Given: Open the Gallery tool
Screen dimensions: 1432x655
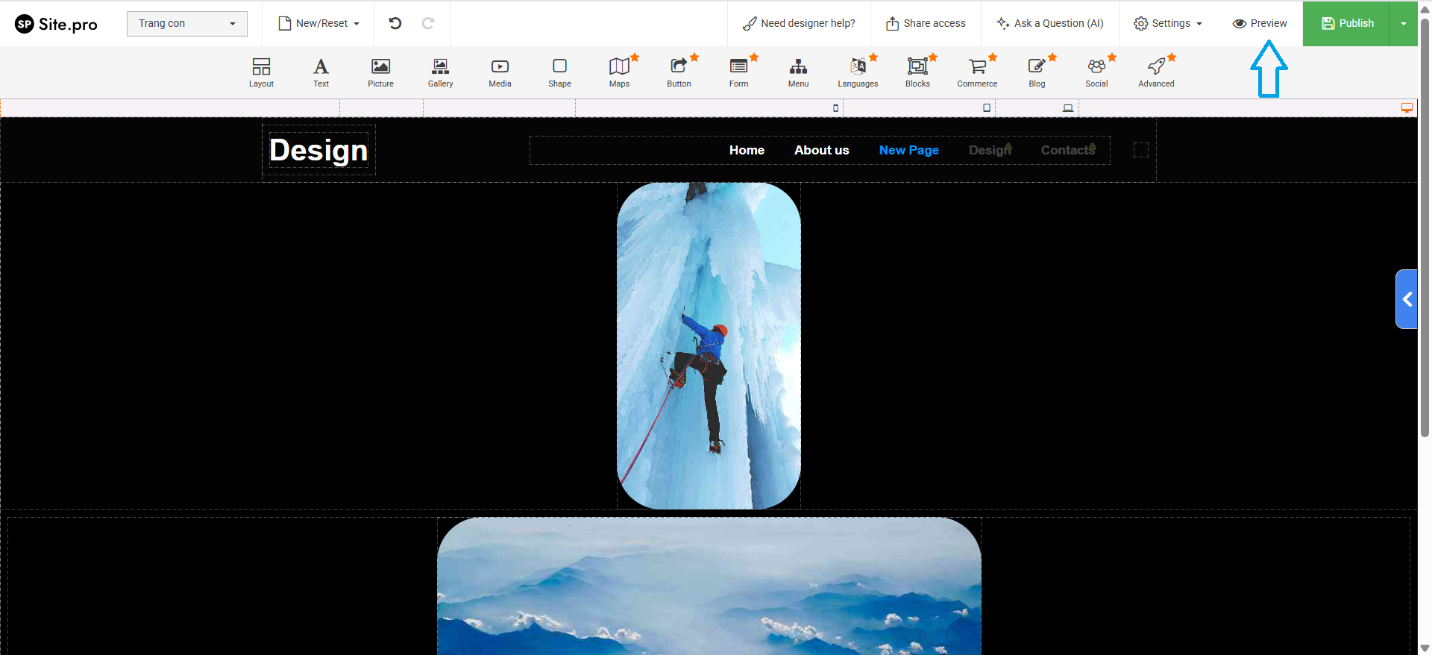Looking at the screenshot, I should [440, 72].
